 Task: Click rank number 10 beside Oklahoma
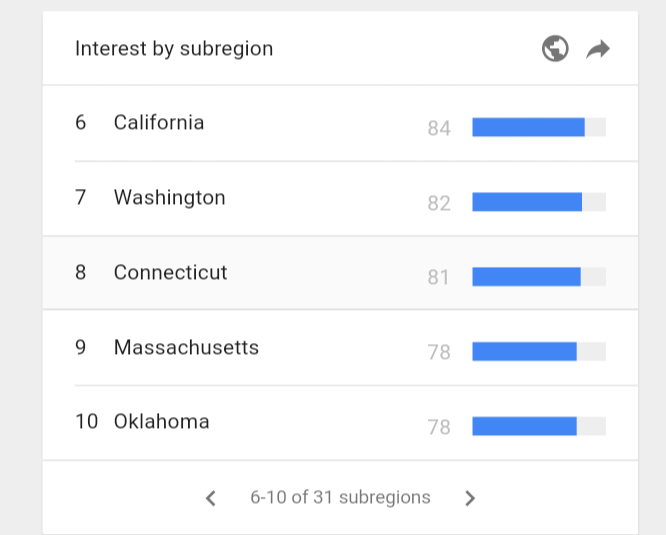[86, 422]
